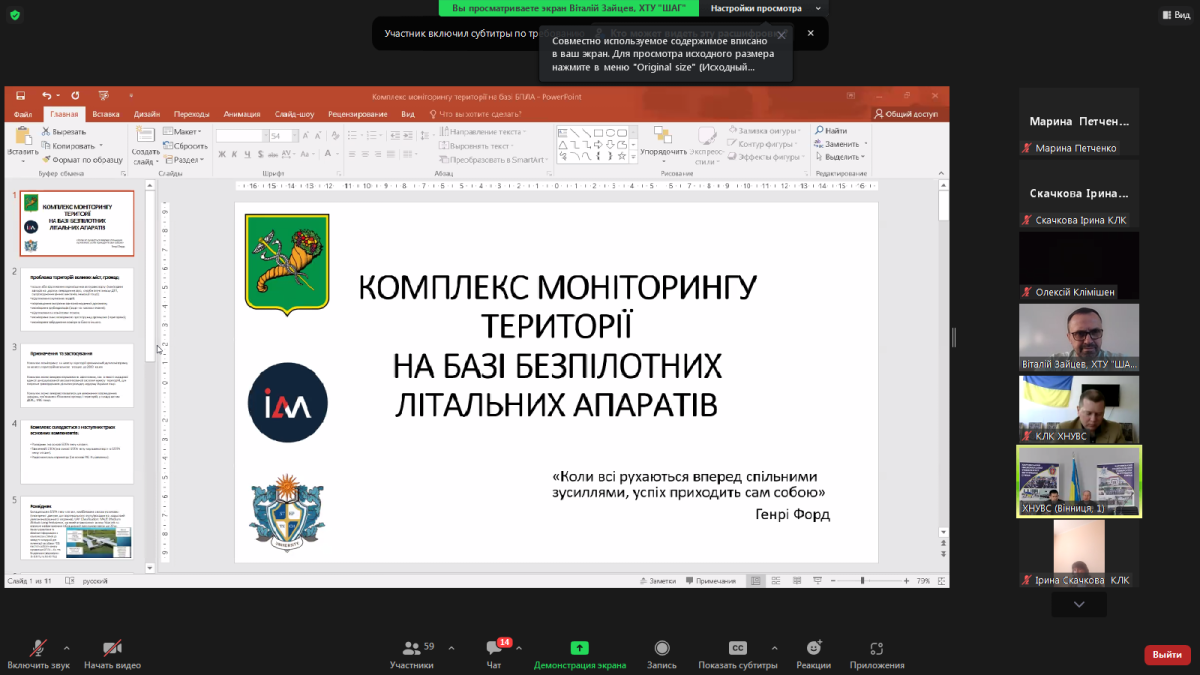This screenshot has width=1200, height=675.
Task: Click the red Выйти leave button
Action: click(x=1167, y=655)
